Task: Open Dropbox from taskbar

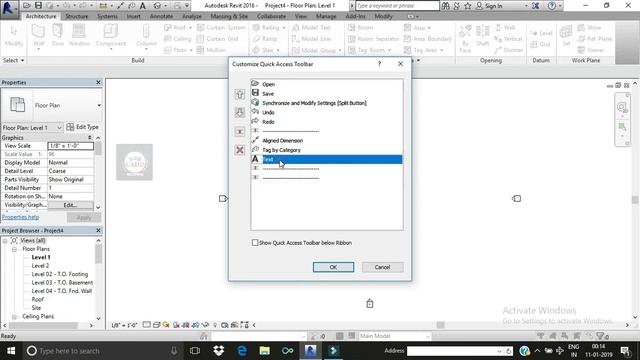Action: pos(219,351)
